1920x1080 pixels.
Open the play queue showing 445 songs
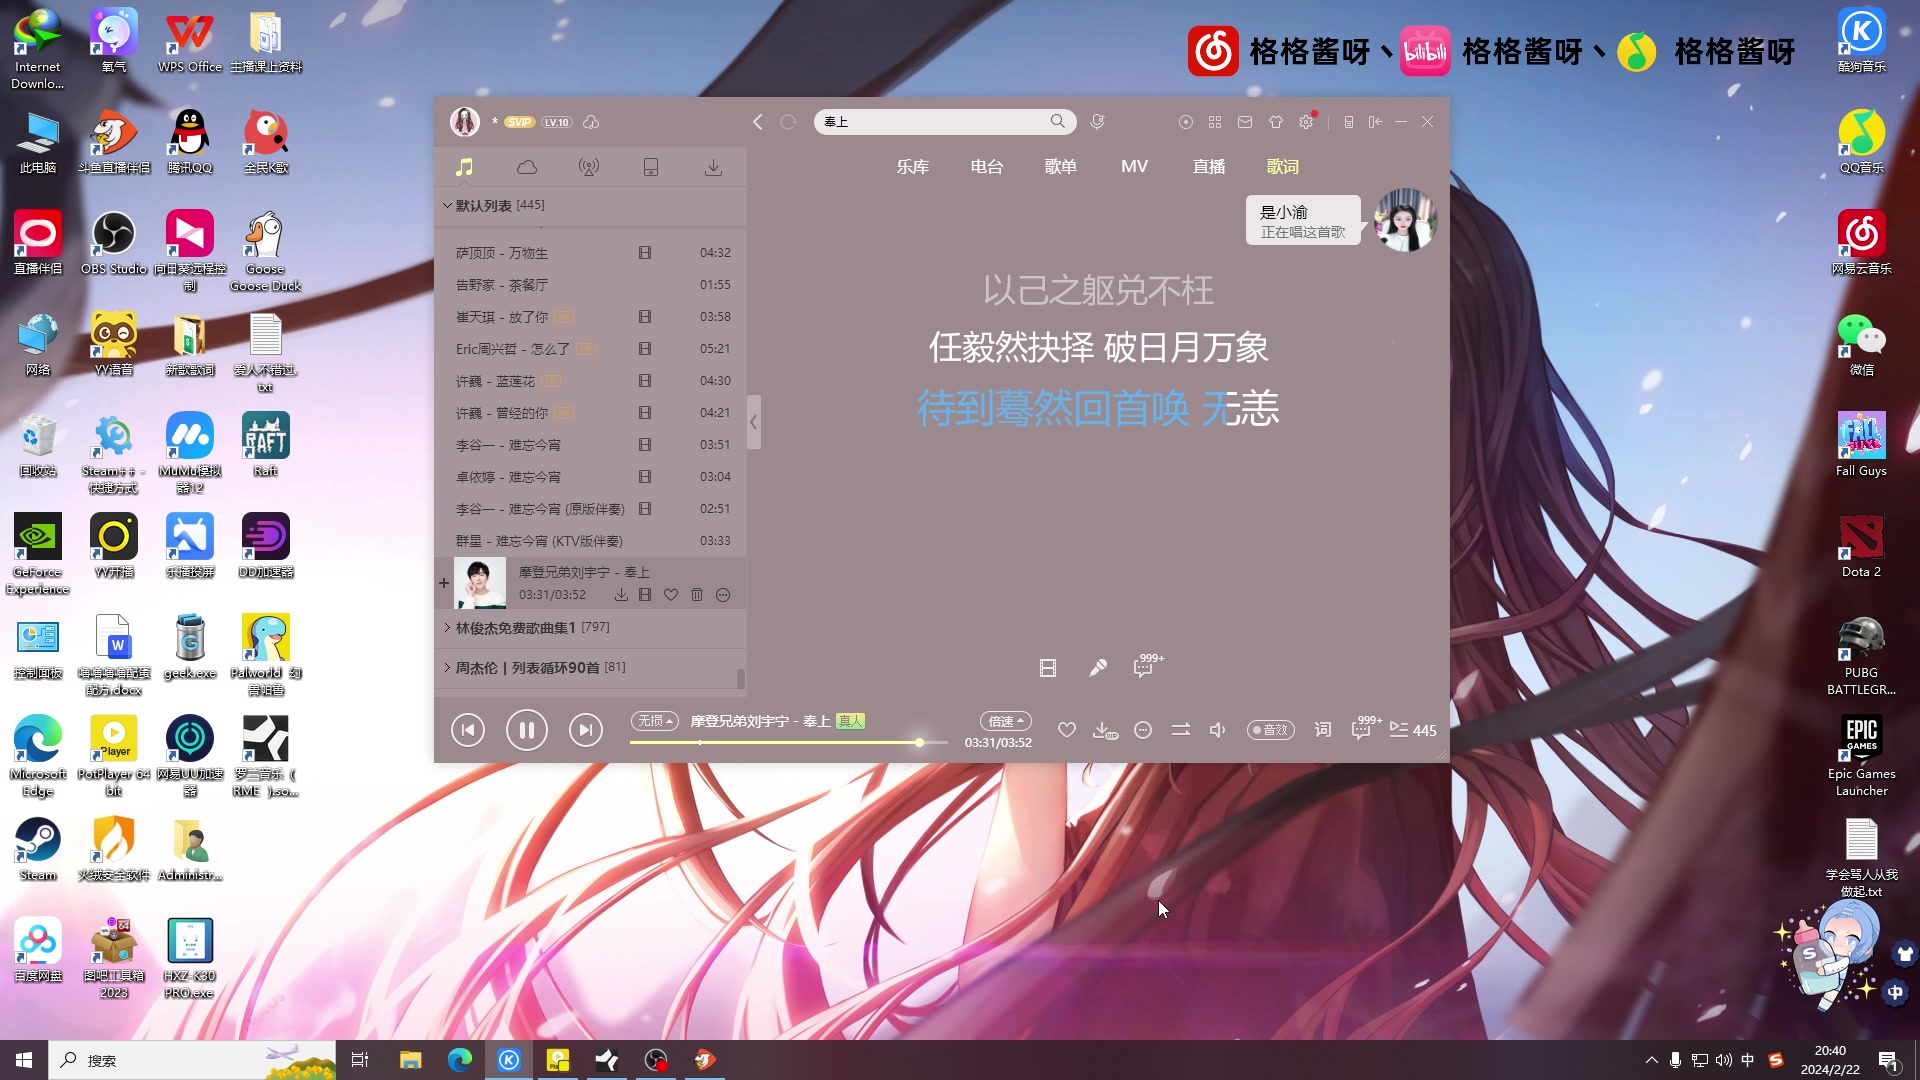coord(1413,731)
